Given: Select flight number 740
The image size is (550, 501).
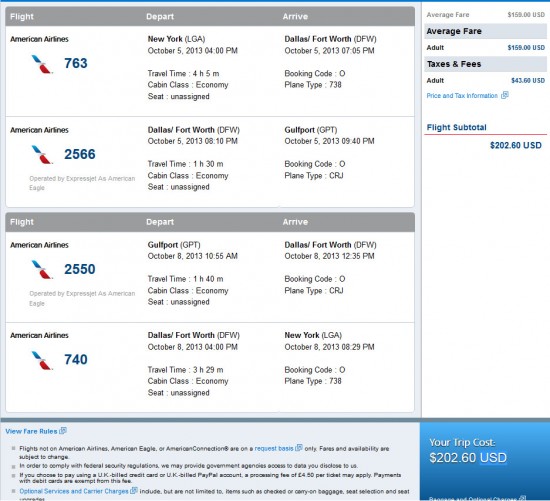Looking at the screenshot, I should 76,360.
